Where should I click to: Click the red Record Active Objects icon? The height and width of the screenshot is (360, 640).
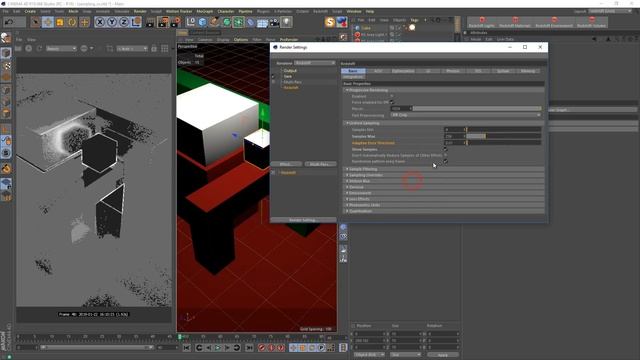click(x=262, y=348)
